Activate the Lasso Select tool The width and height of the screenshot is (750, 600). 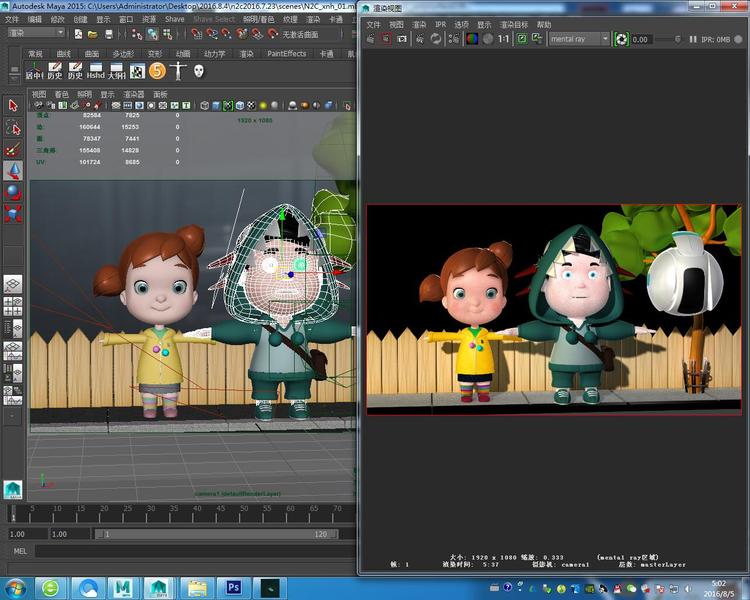click(x=13, y=128)
